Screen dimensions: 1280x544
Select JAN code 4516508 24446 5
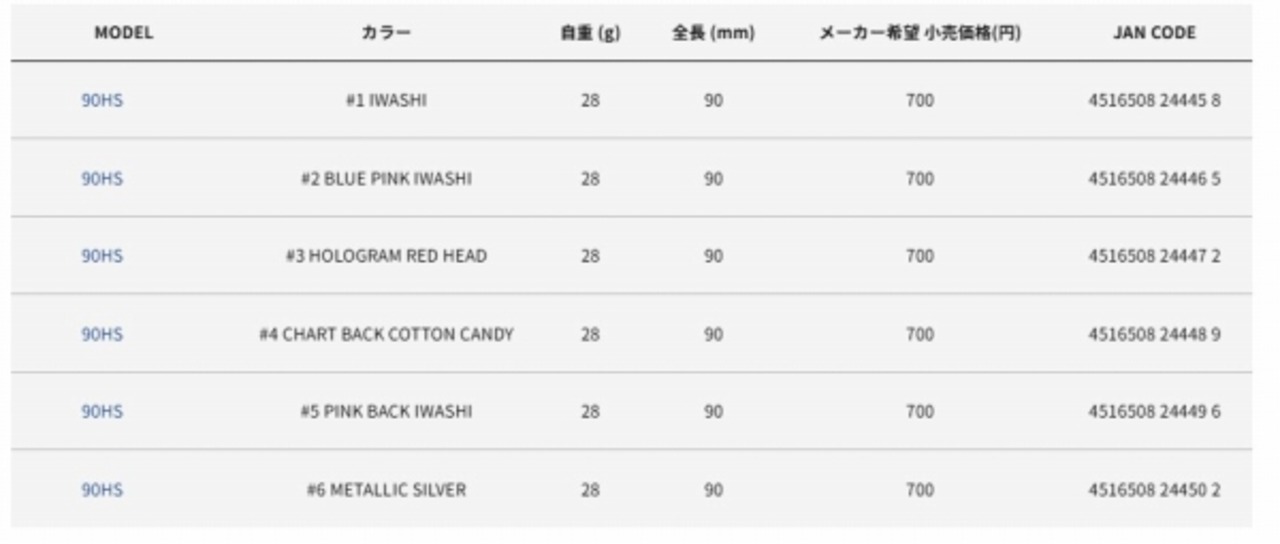[1154, 178]
